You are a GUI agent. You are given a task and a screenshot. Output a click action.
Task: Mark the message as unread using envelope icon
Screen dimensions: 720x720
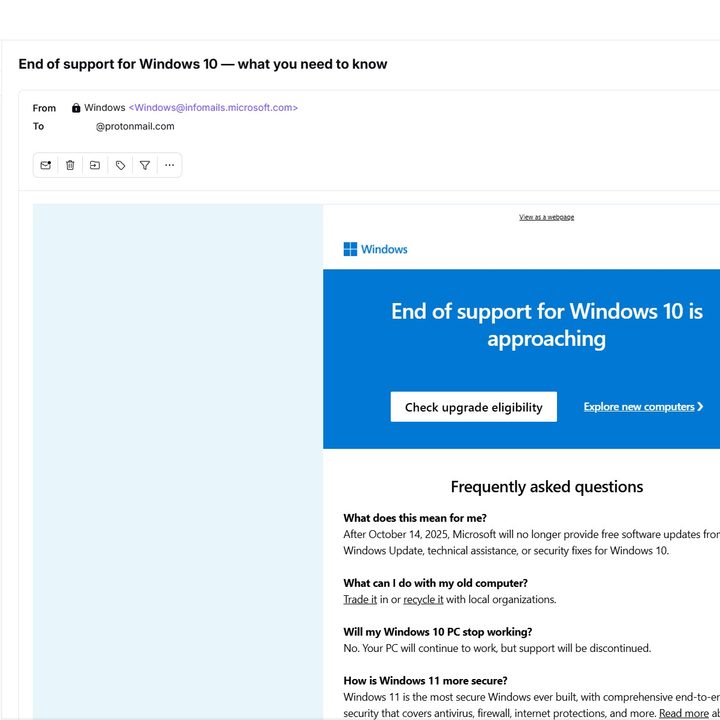pyautogui.click(x=45, y=165)
